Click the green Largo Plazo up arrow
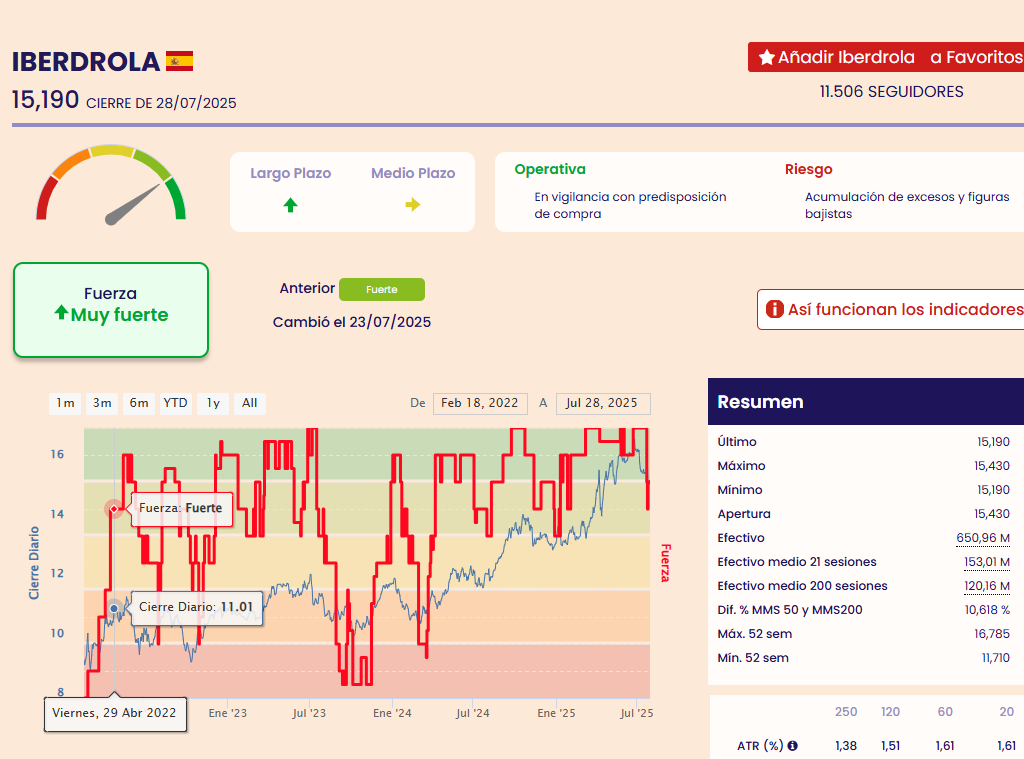This screenshot has height=759, width=1024. click(291, 205)
